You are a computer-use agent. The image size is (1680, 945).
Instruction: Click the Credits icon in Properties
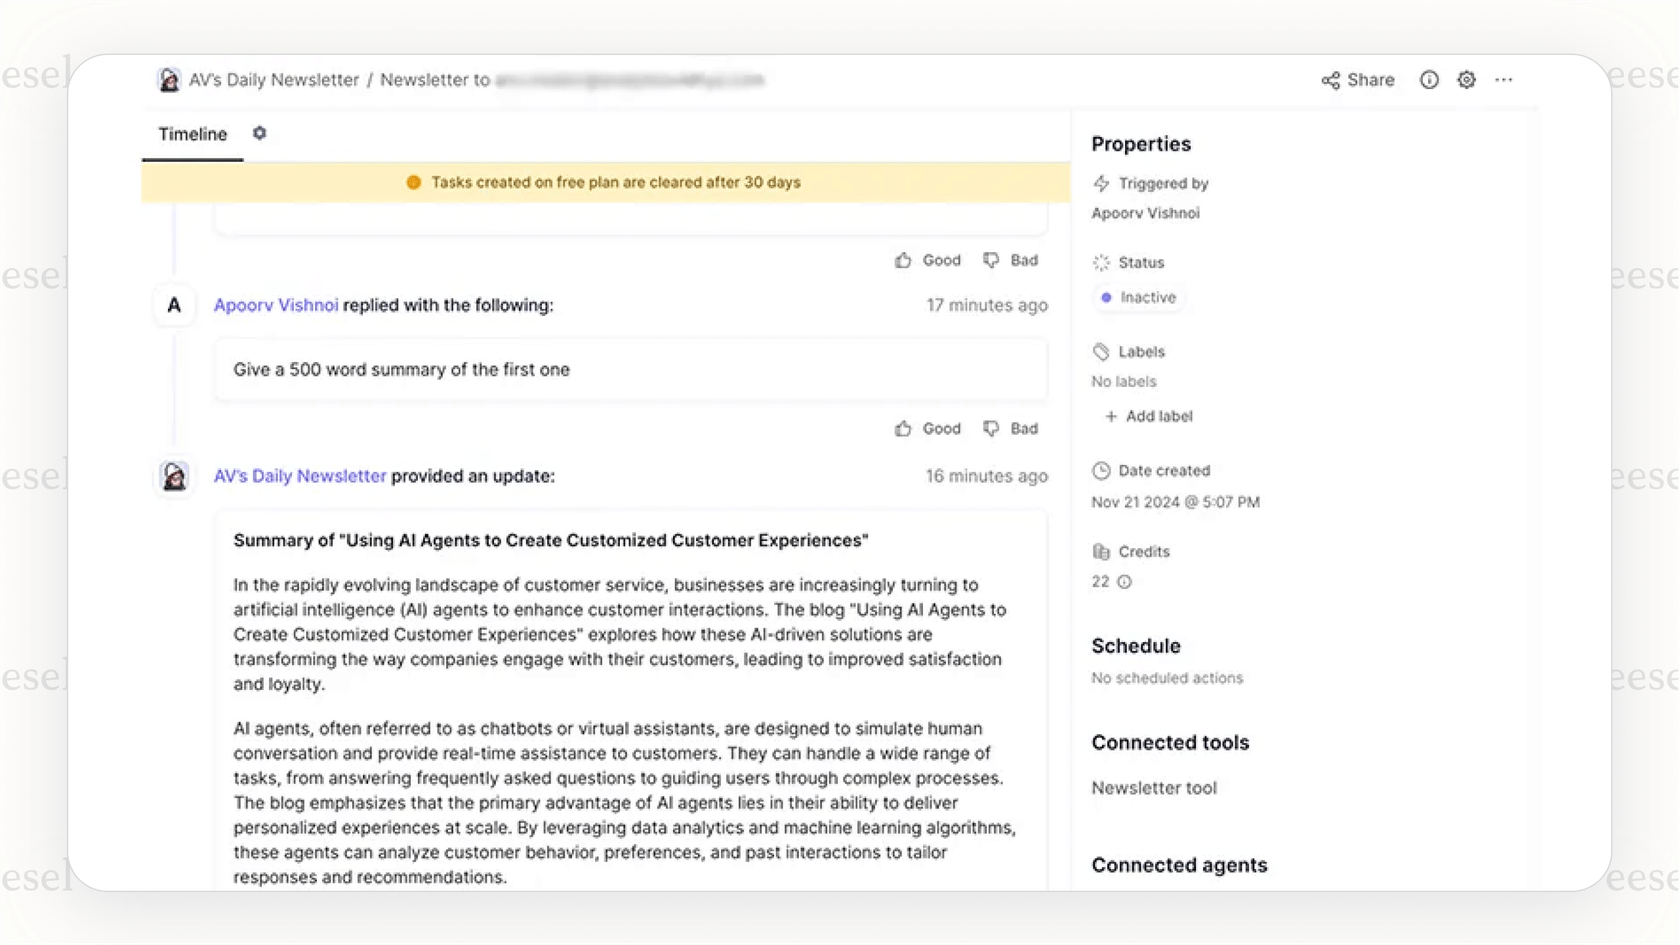point(1101,551)
